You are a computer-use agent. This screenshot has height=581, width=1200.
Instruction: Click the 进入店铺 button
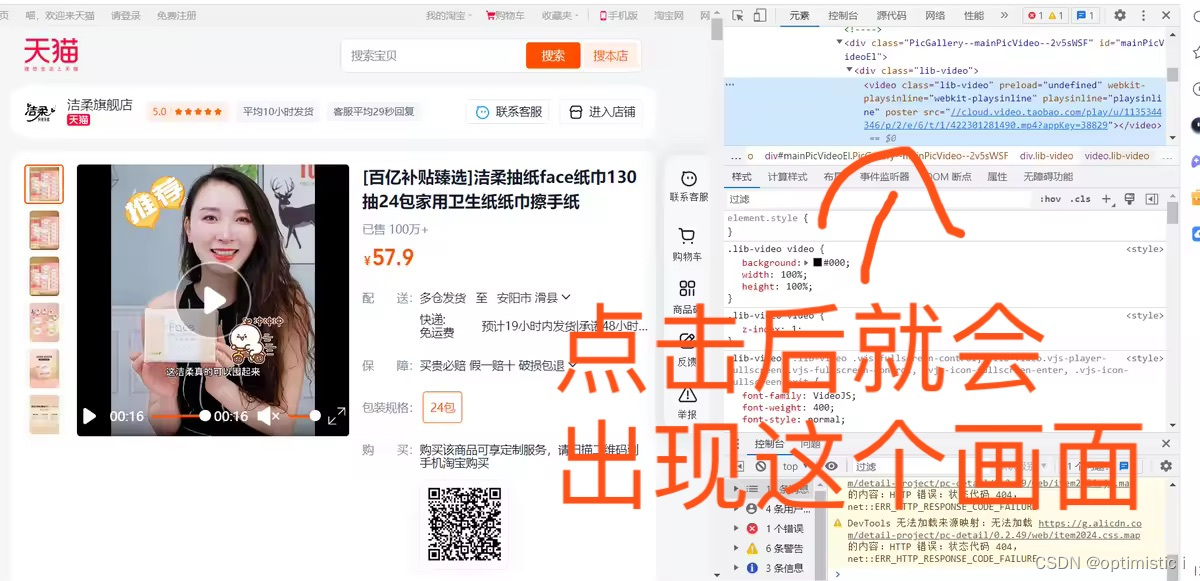(603, 112)
